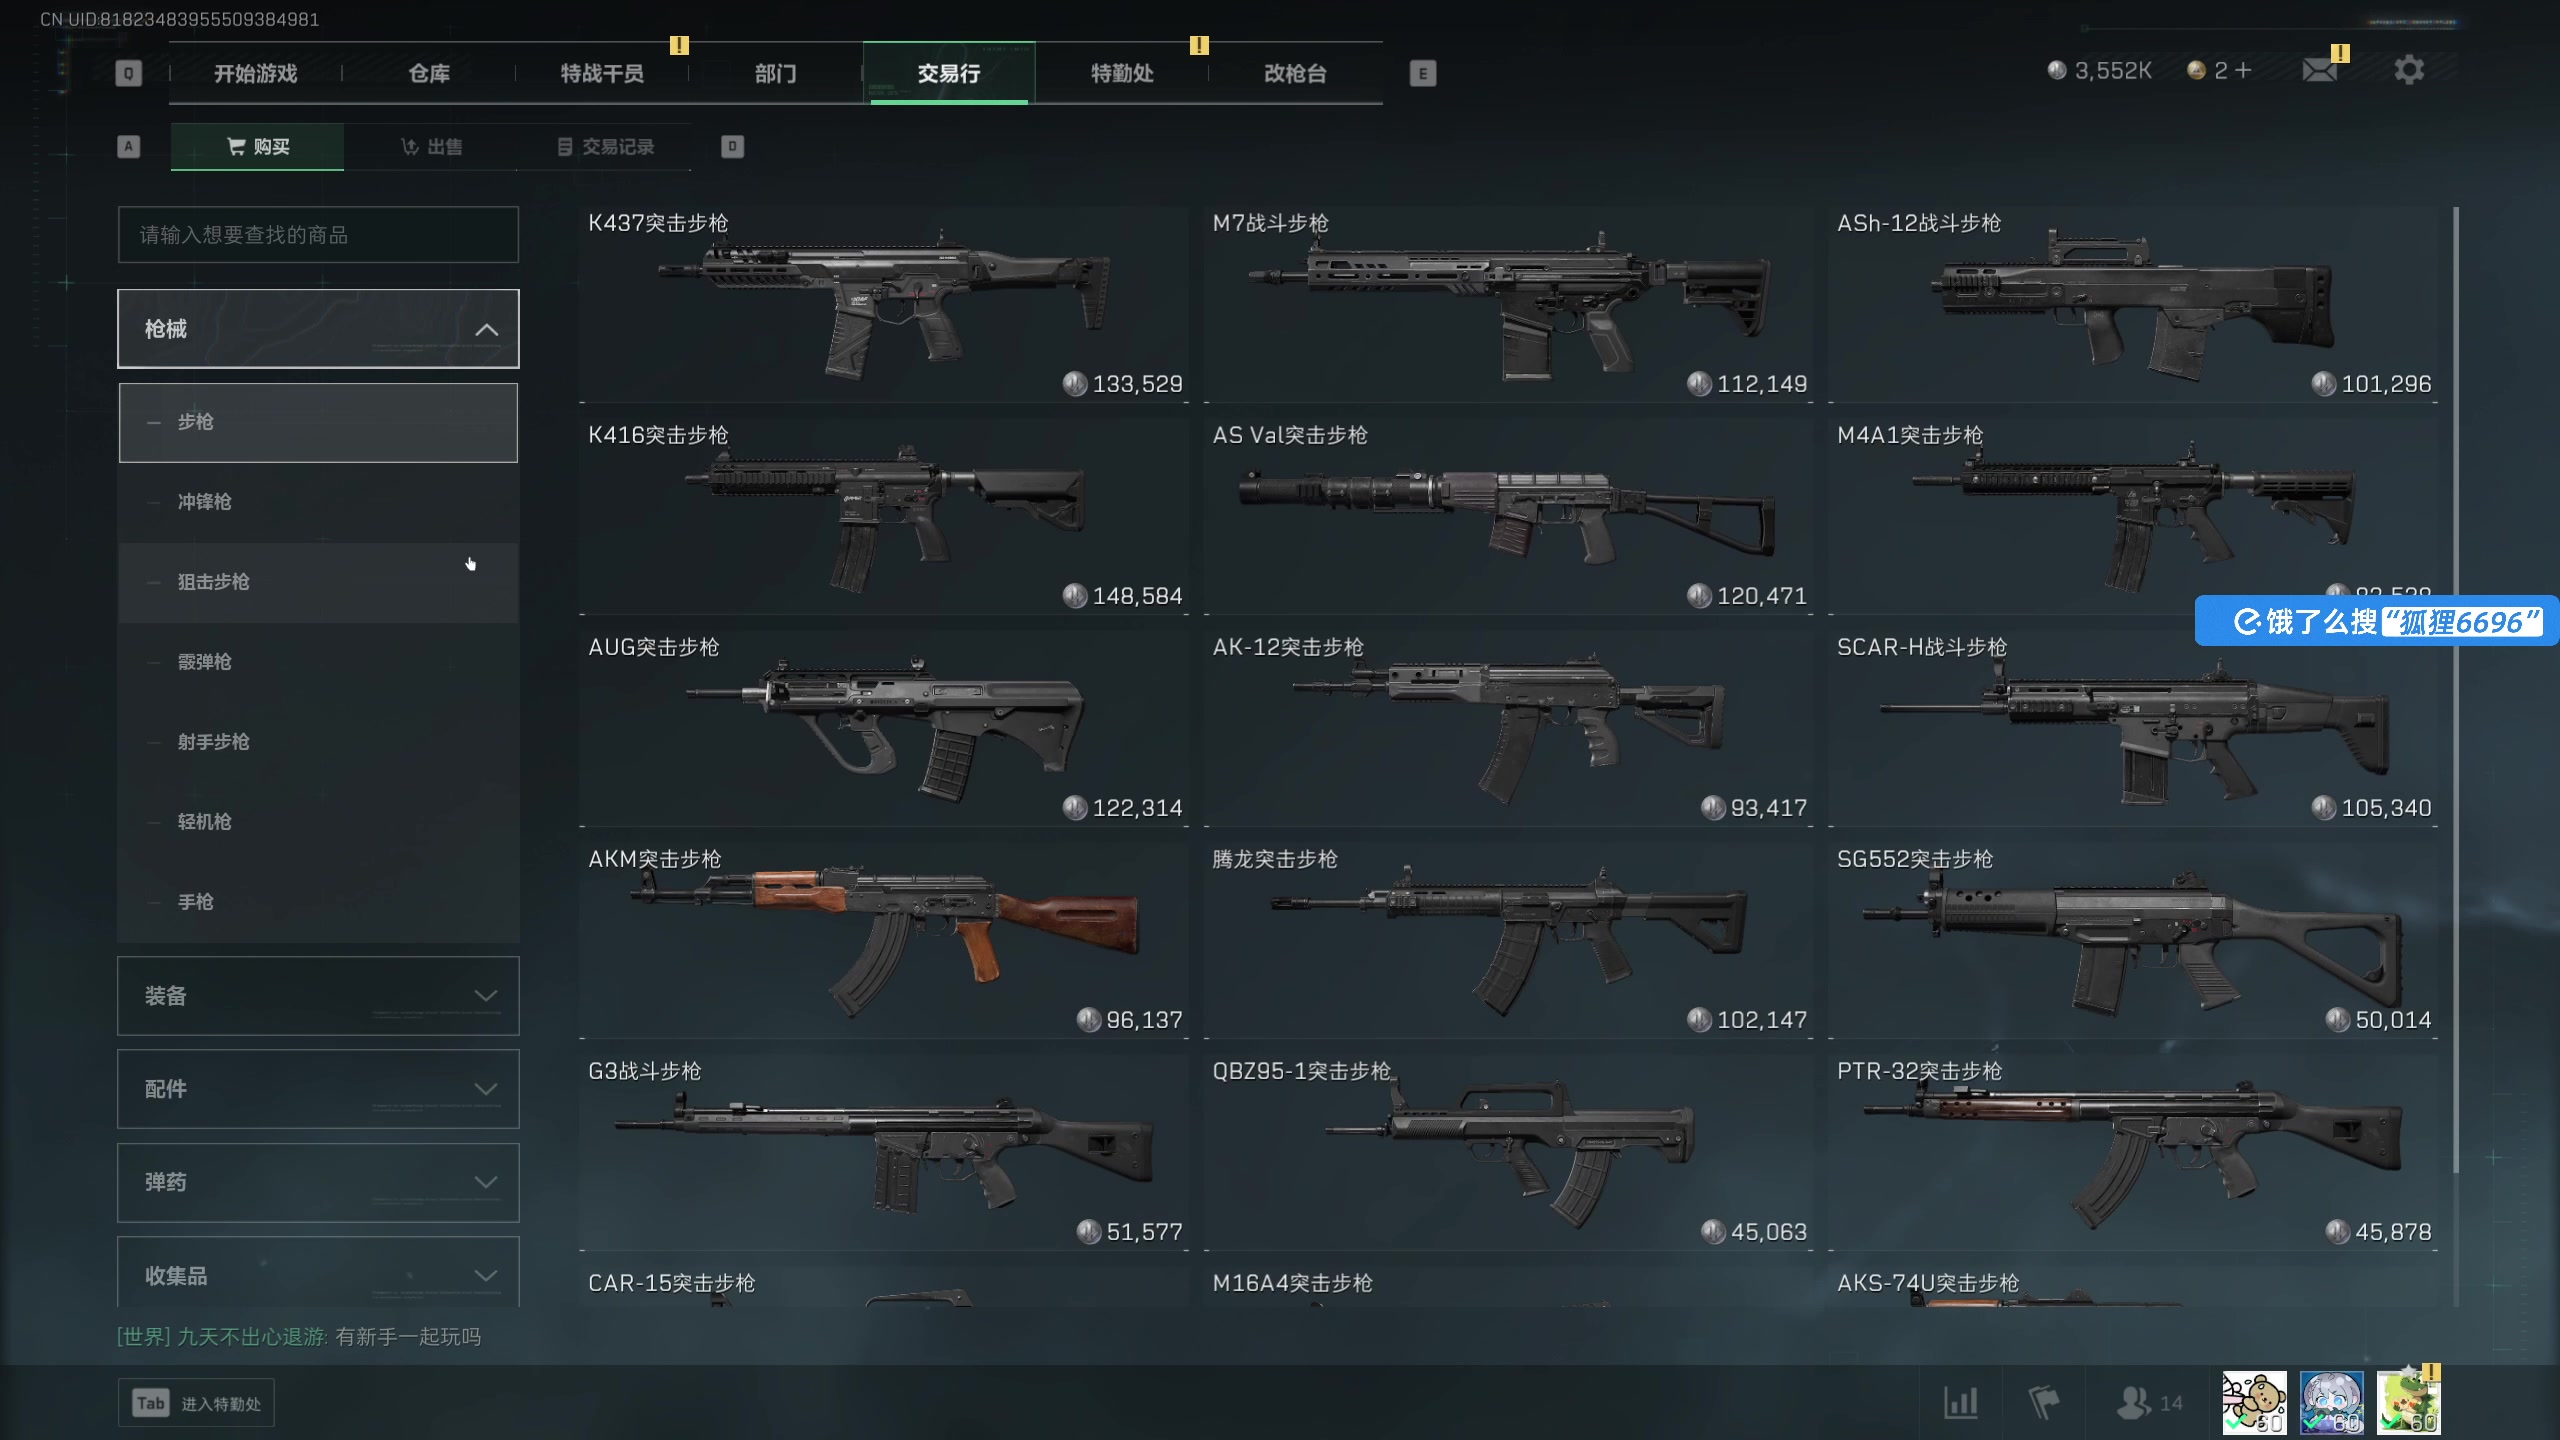Viewport: 2560px width, 1440px height.
Task: Open the settings gear icon
Action: [2409, 70]
